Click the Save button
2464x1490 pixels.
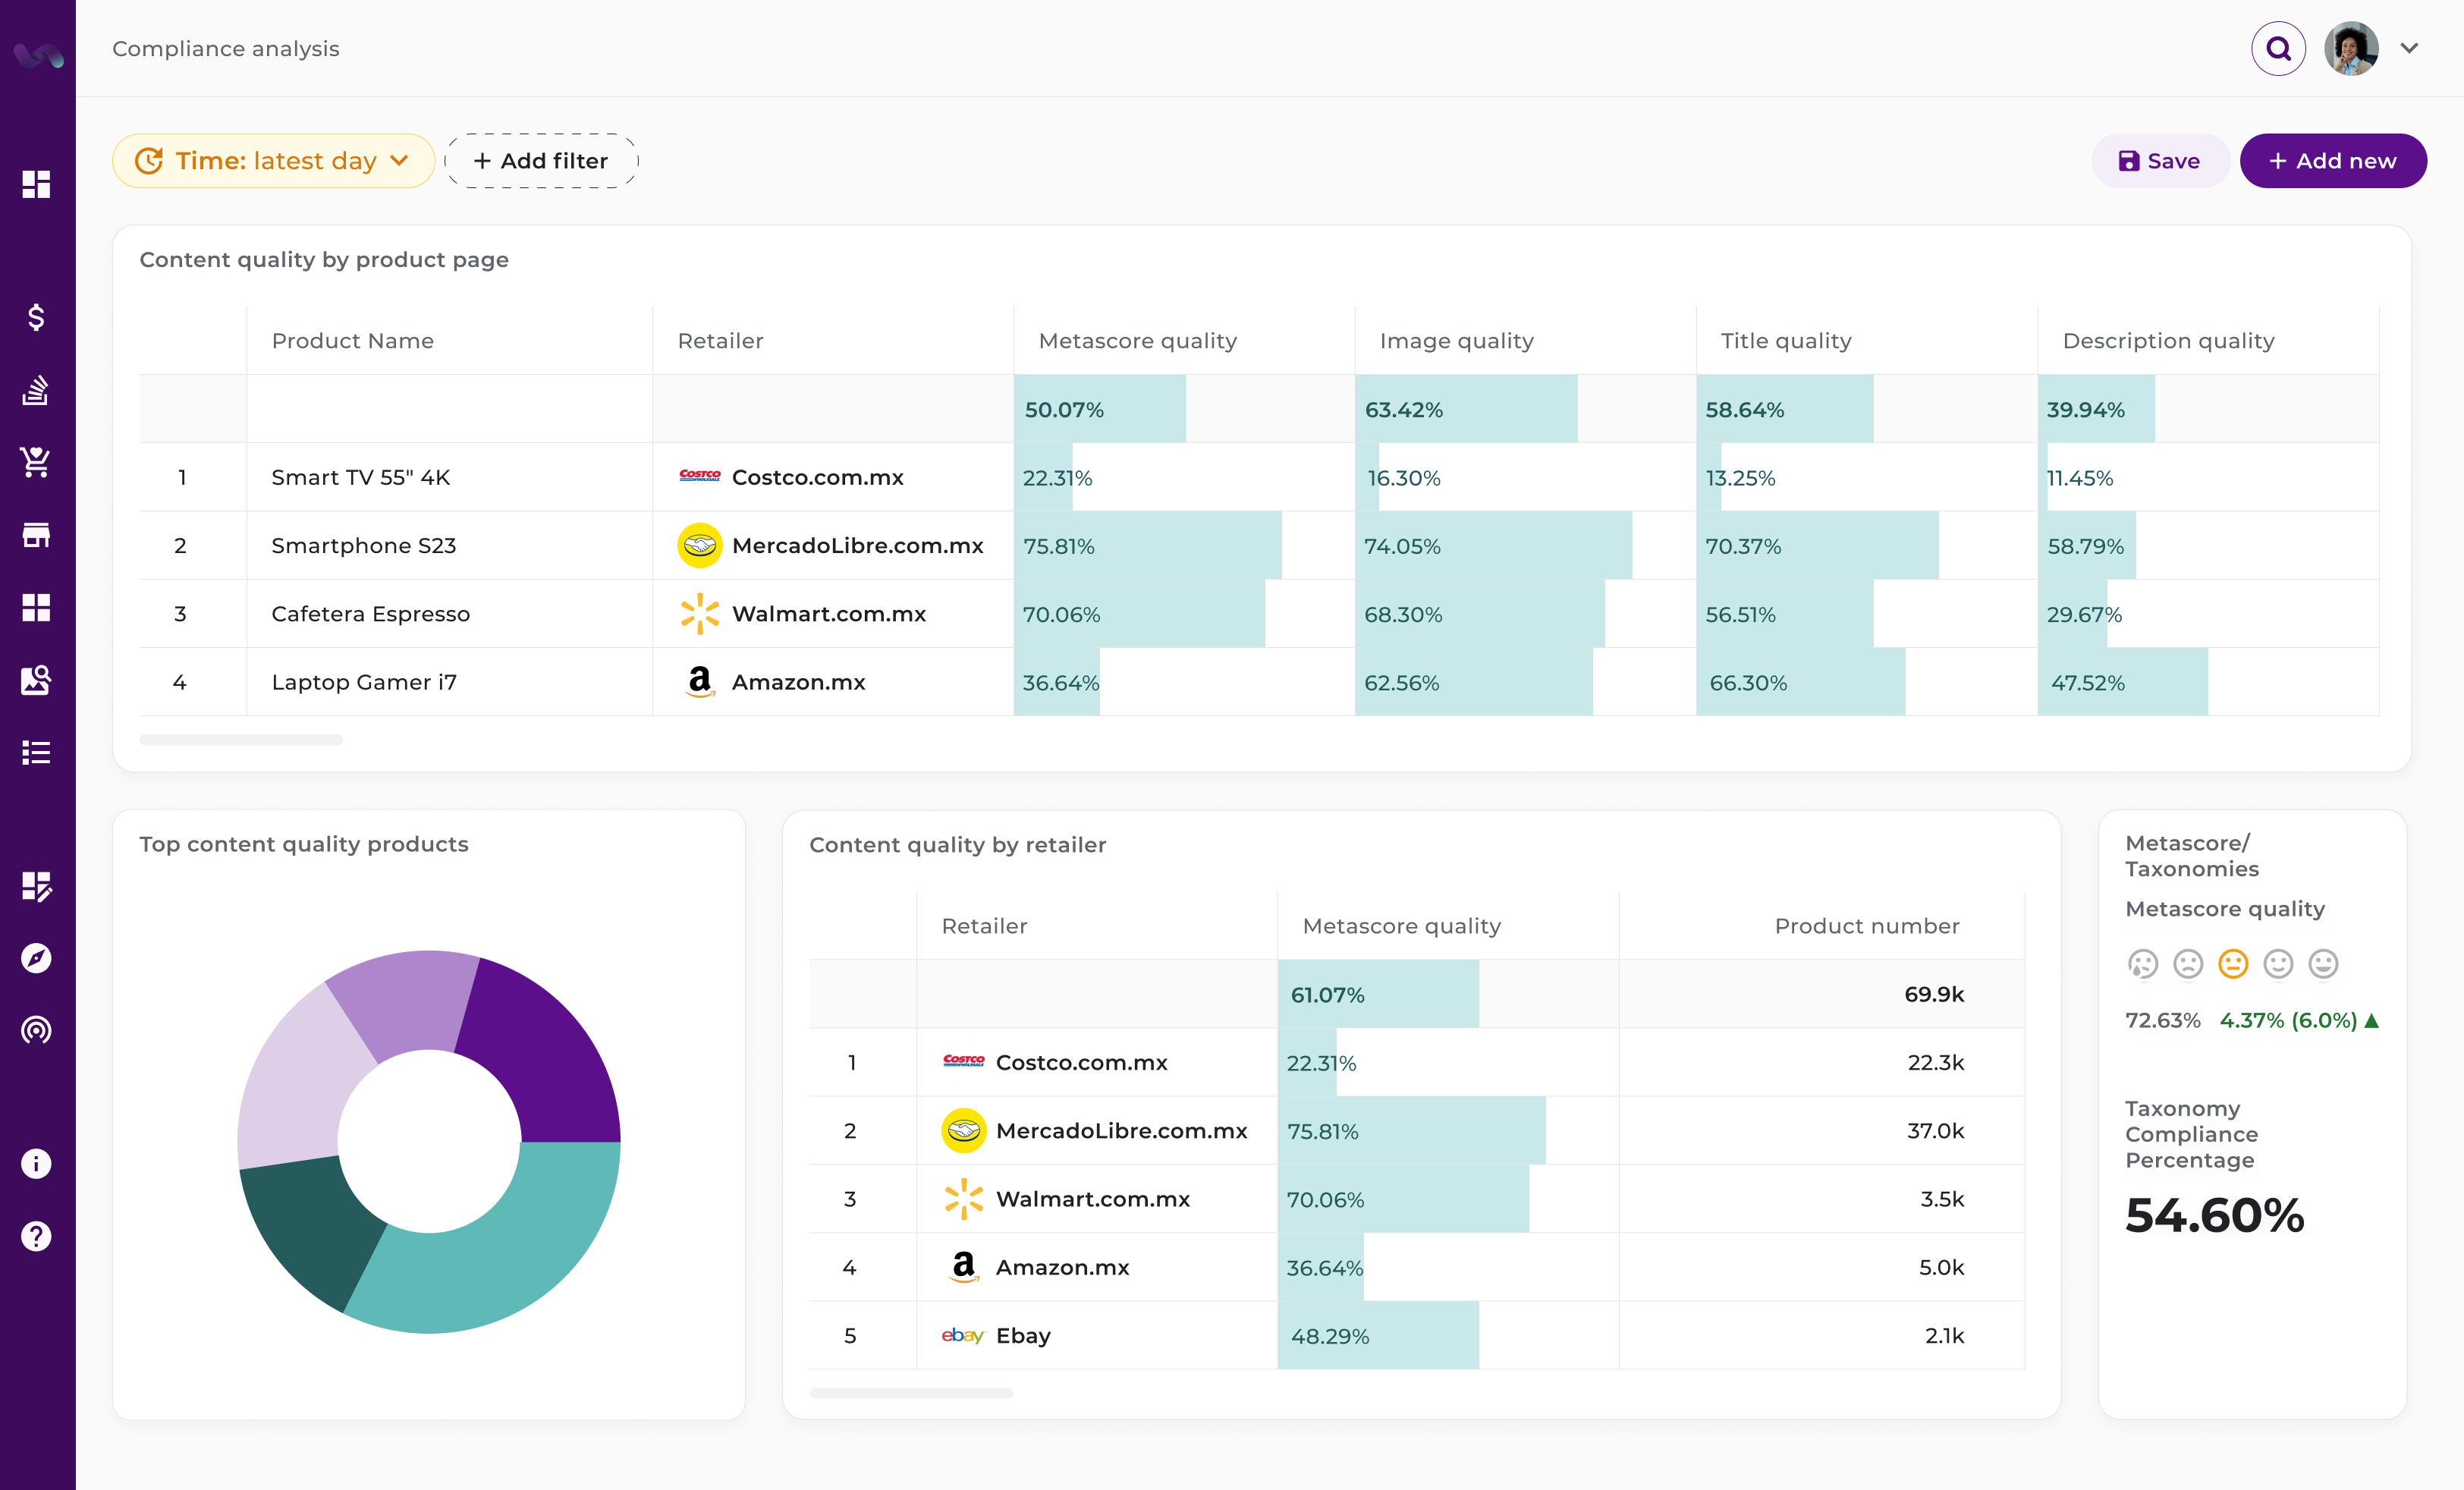(2159, 160)
